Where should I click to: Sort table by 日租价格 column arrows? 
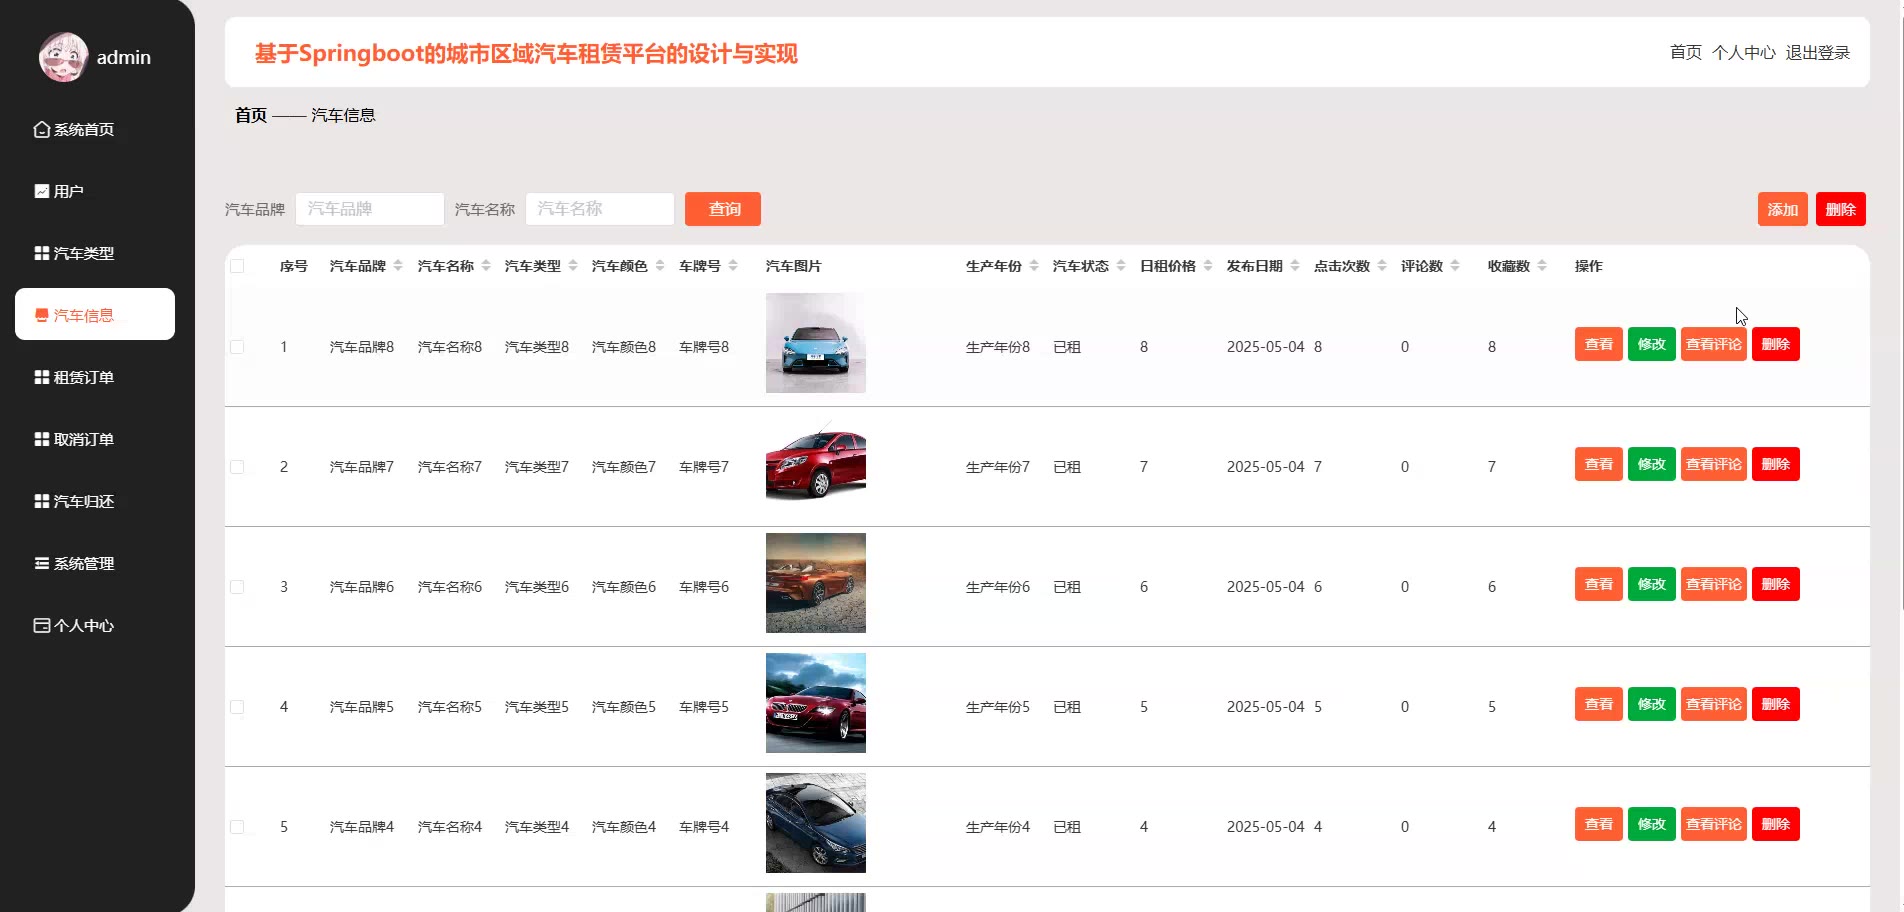[x=1208, y=266]
